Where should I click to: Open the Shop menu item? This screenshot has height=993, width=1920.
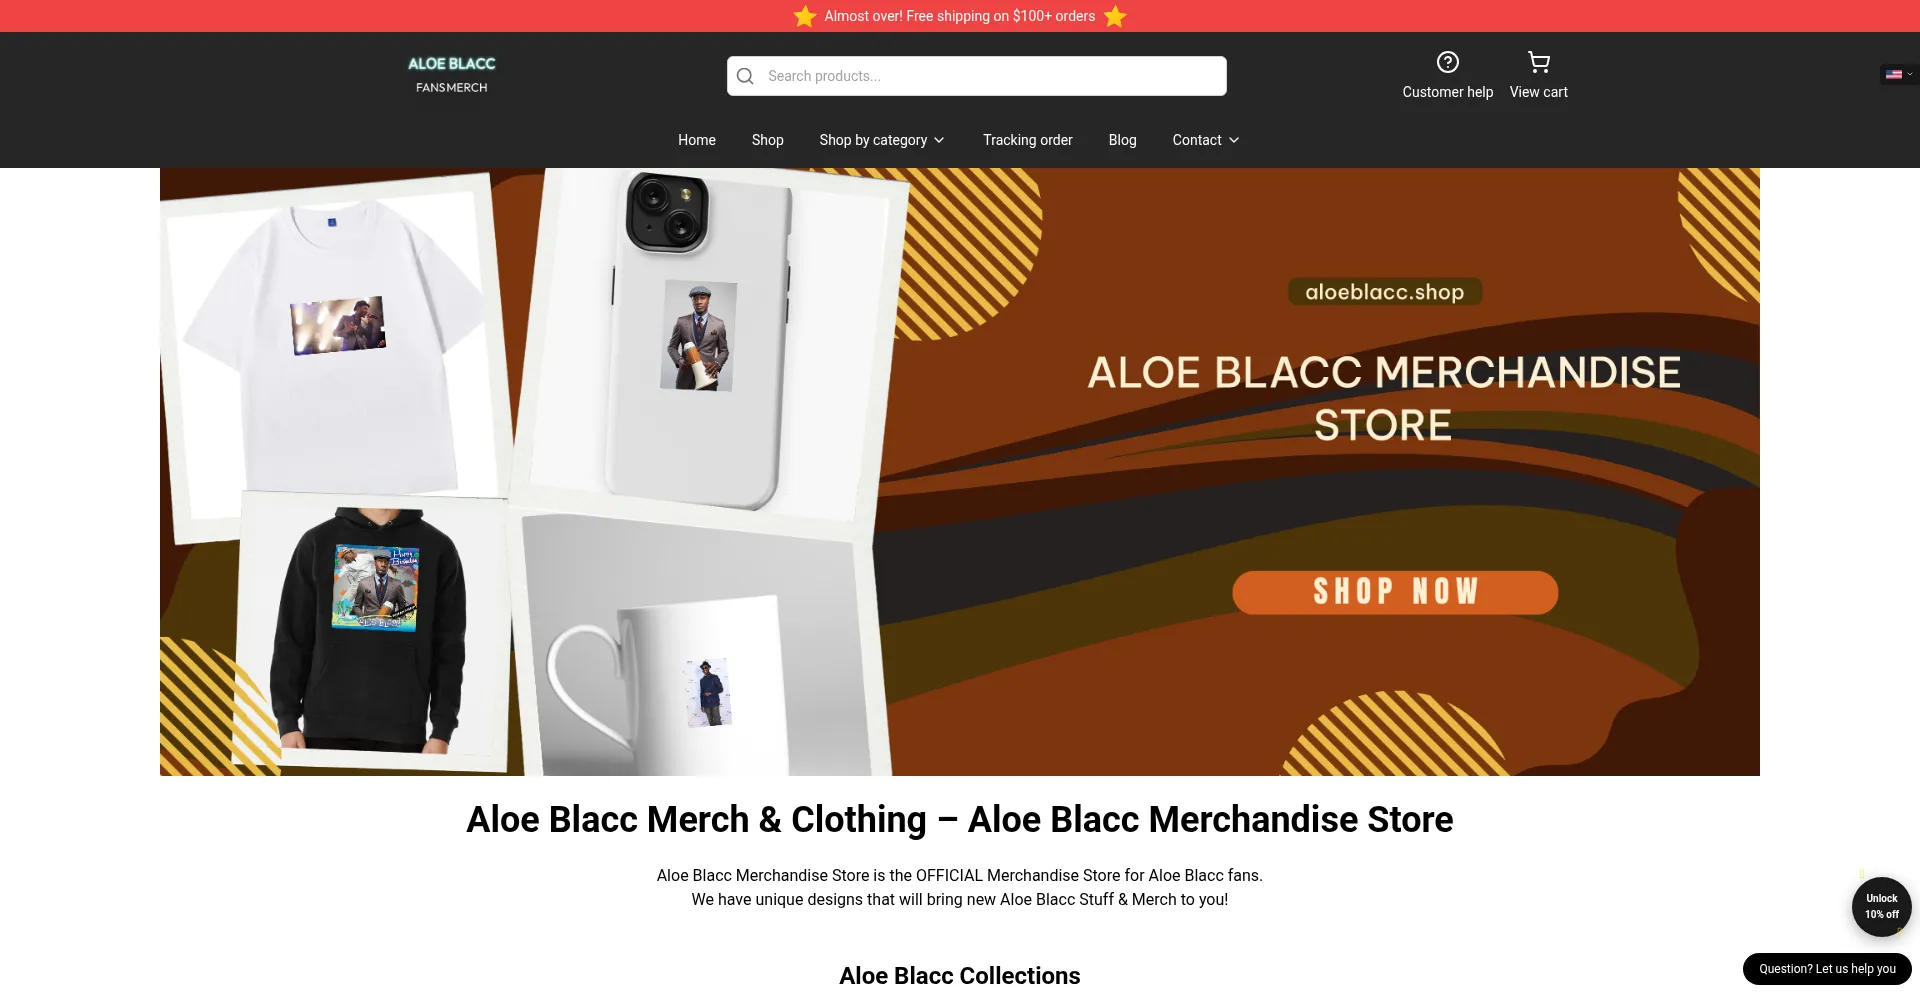click(x=768, y=140)
